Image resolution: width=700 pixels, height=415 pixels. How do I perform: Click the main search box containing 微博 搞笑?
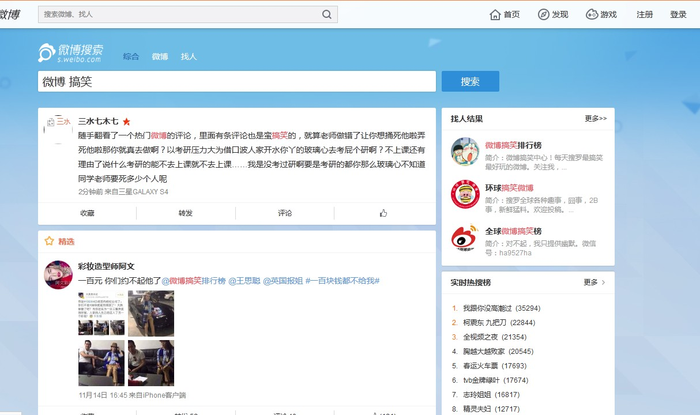click(x=237, y=81)
